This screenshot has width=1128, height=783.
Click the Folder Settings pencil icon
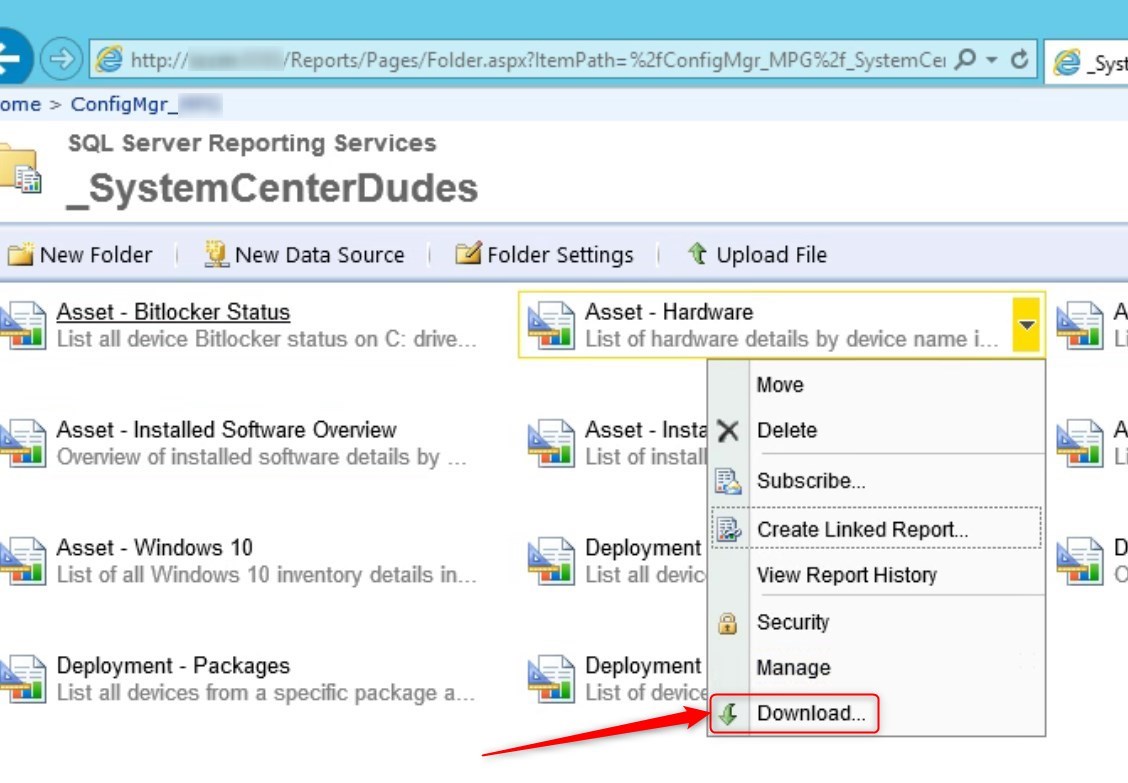(468, 253)
